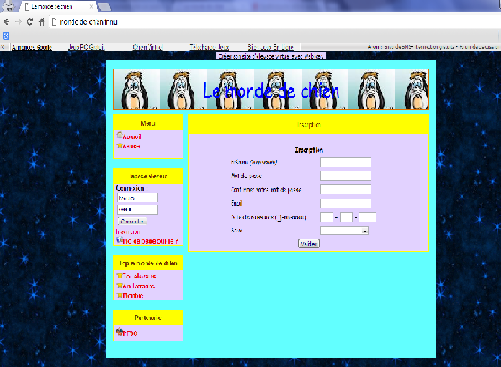Click the arrow of the Inscription form select box
This screenshot has width=501, height=367.
[365, 230]
